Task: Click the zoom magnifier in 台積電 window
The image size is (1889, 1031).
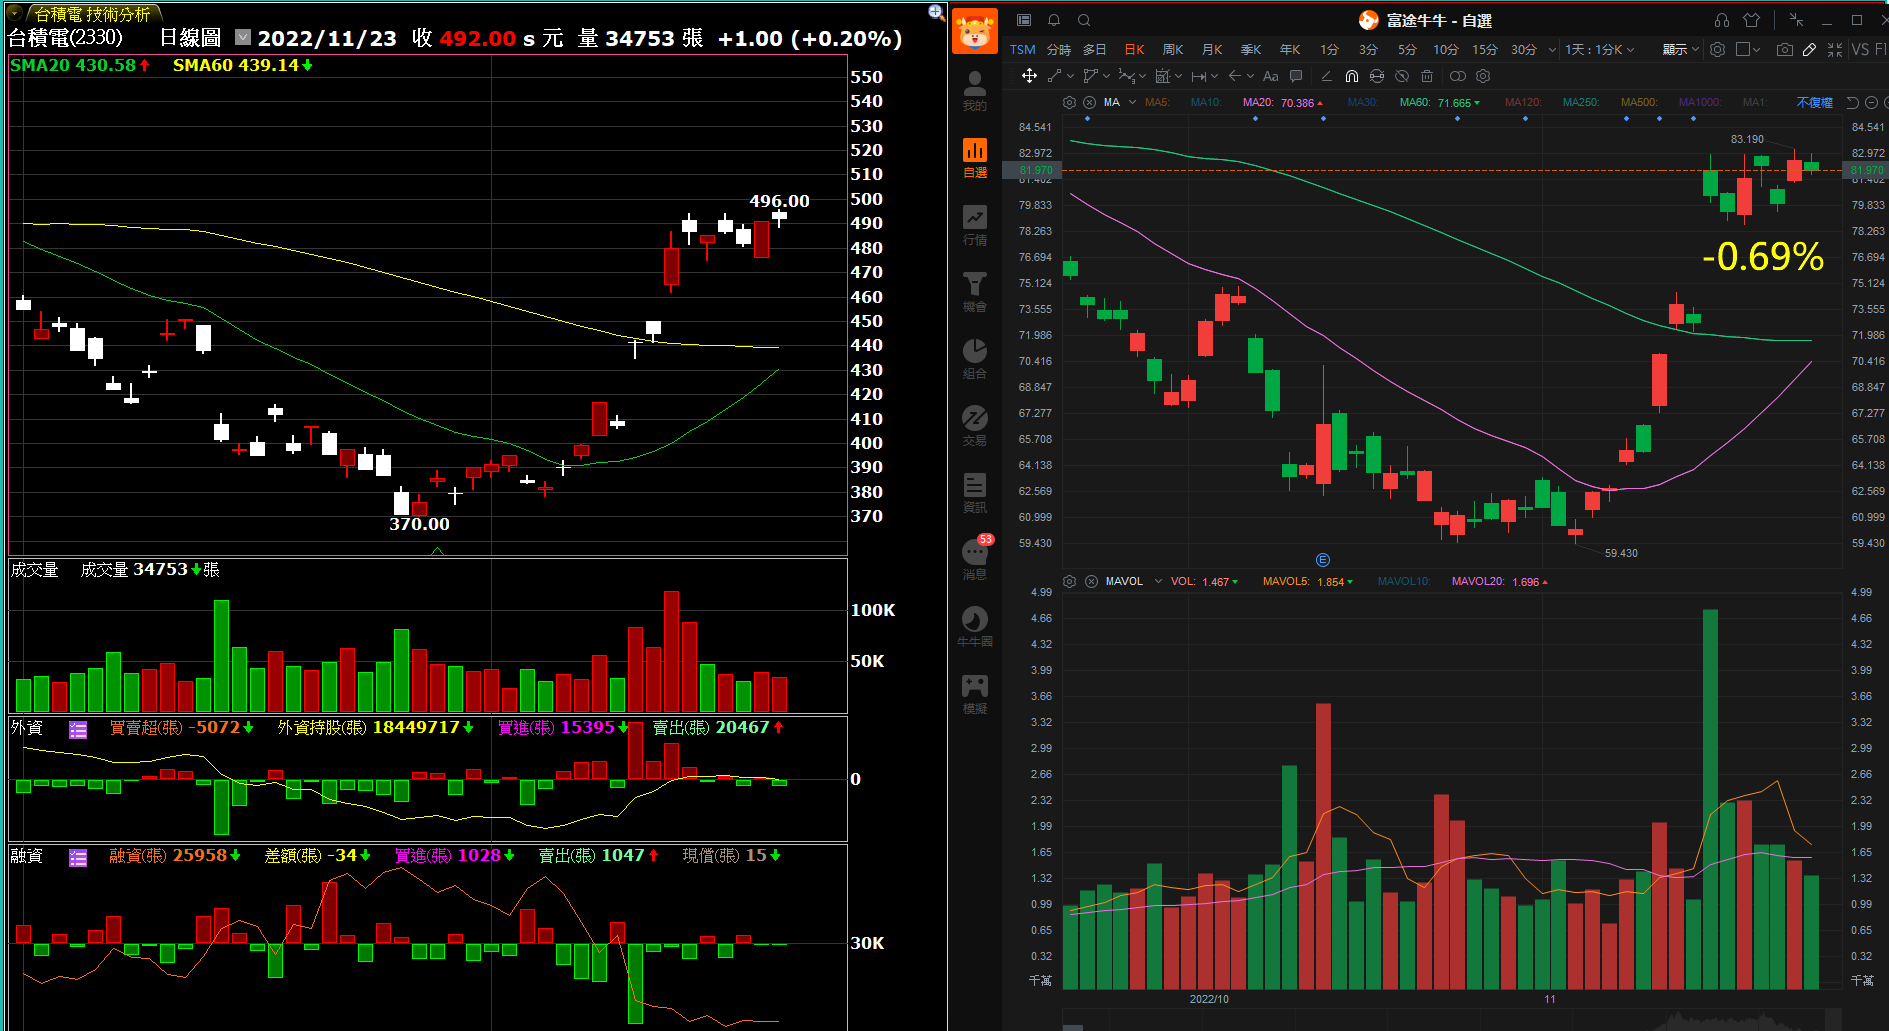Action: tap(936, 12)
